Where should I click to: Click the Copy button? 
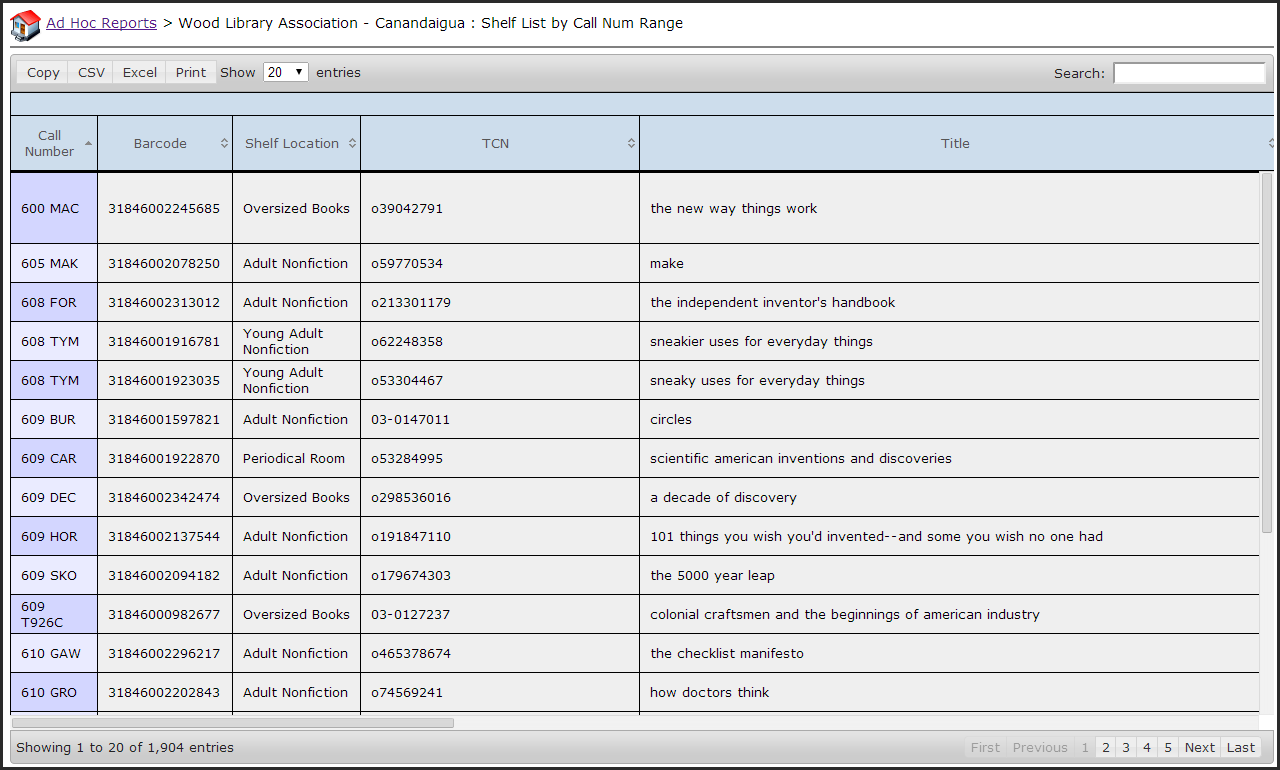coord(43,72)
